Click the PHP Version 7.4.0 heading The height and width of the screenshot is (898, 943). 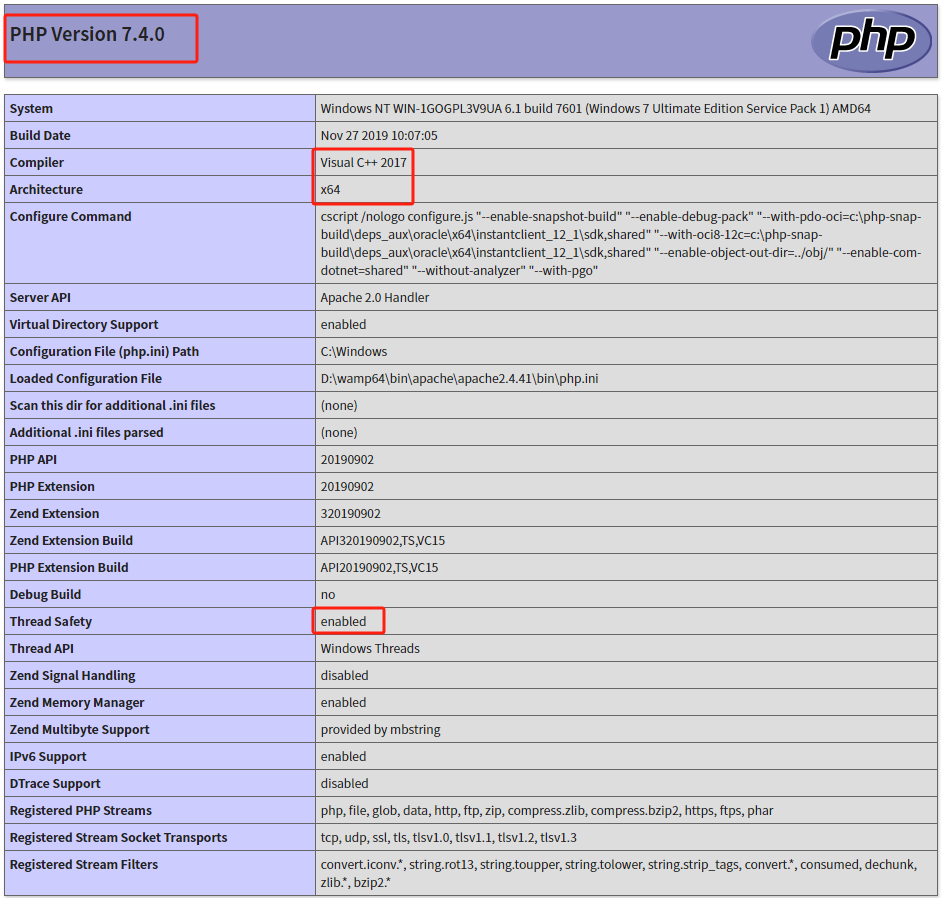tap(88, 35)
